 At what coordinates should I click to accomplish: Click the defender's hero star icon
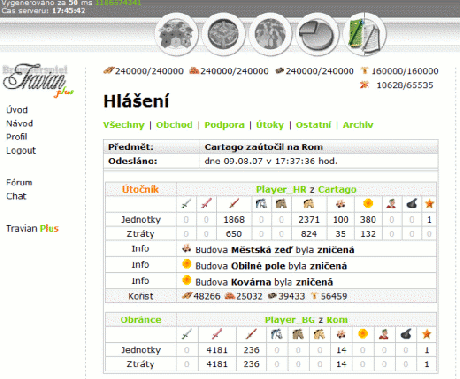427,334
